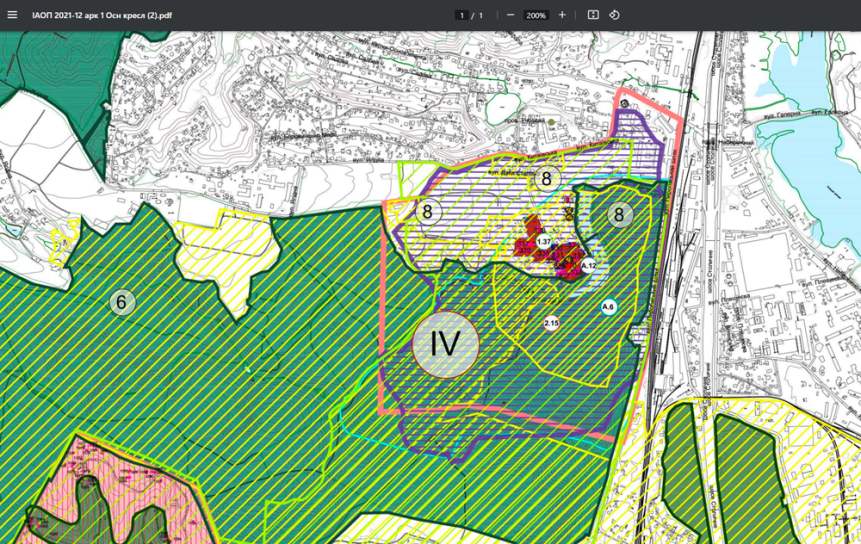
Task: Click the page number input field
Action: 461,15
